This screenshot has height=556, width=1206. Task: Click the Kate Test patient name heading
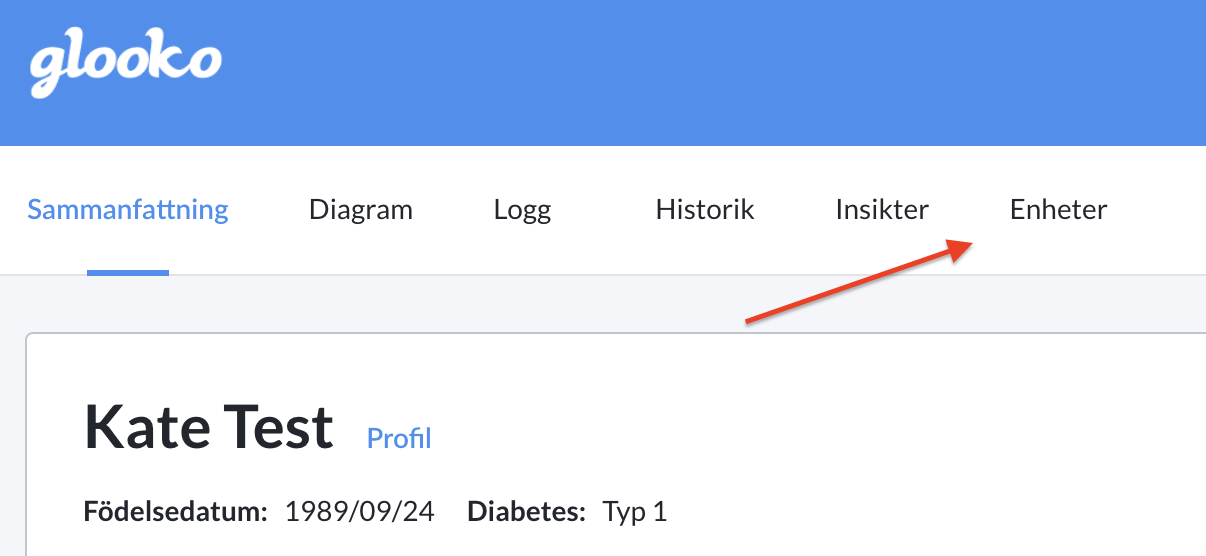coord(209,427)
